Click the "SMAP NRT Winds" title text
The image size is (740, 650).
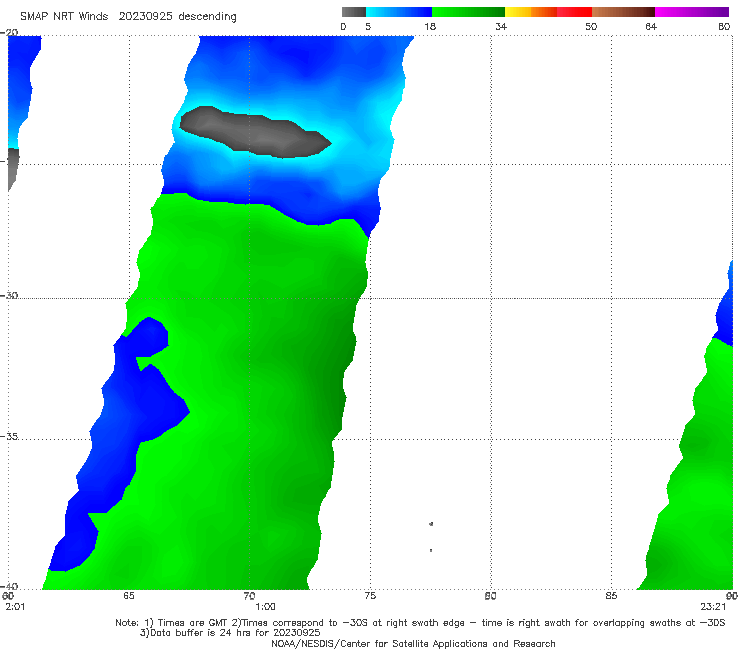(64, 16)
